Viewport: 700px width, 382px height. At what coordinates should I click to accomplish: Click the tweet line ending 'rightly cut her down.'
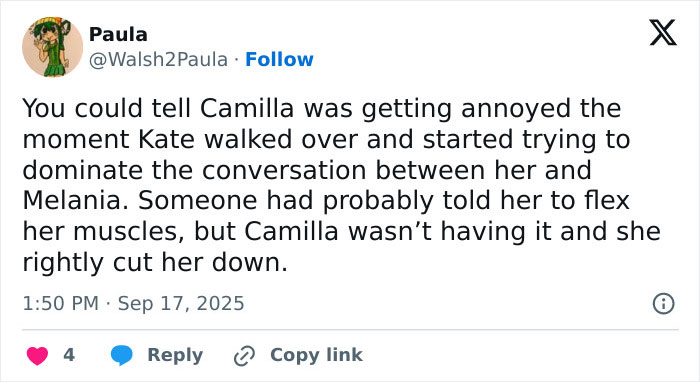155,262
